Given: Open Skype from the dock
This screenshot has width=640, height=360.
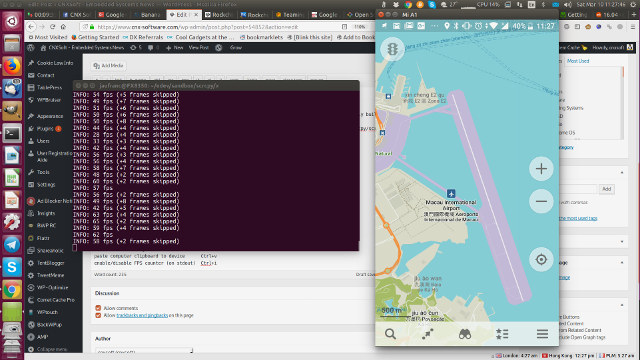Looking at the screenshot, I should pos(12,267).
